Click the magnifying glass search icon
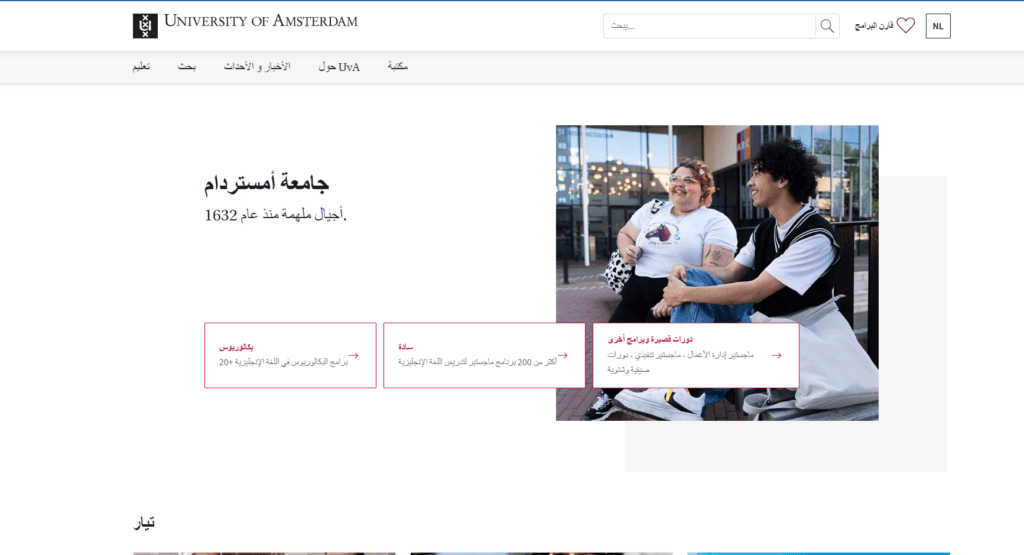 click(x=827, y=26)
